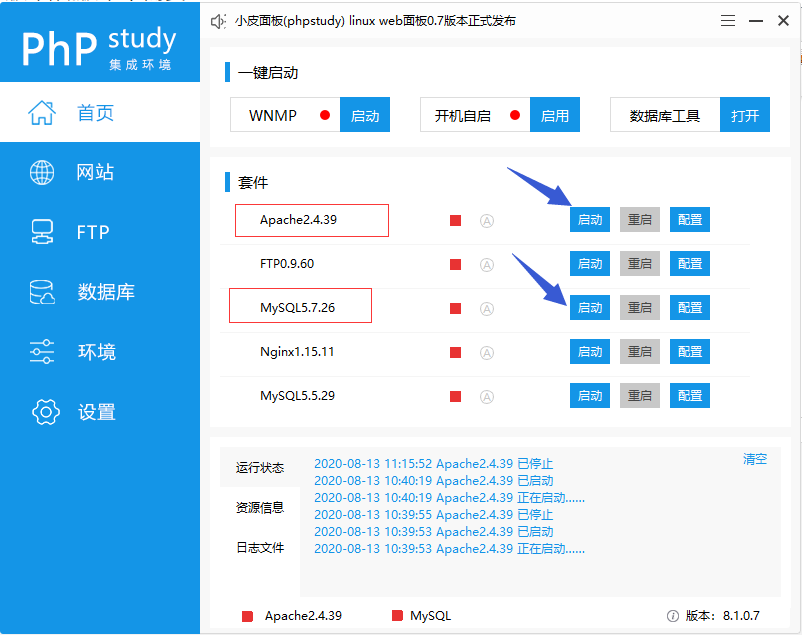The height and width of the screenshot is (635, 802).
Task: Click the settings gear icon
Action: (46, 412)
